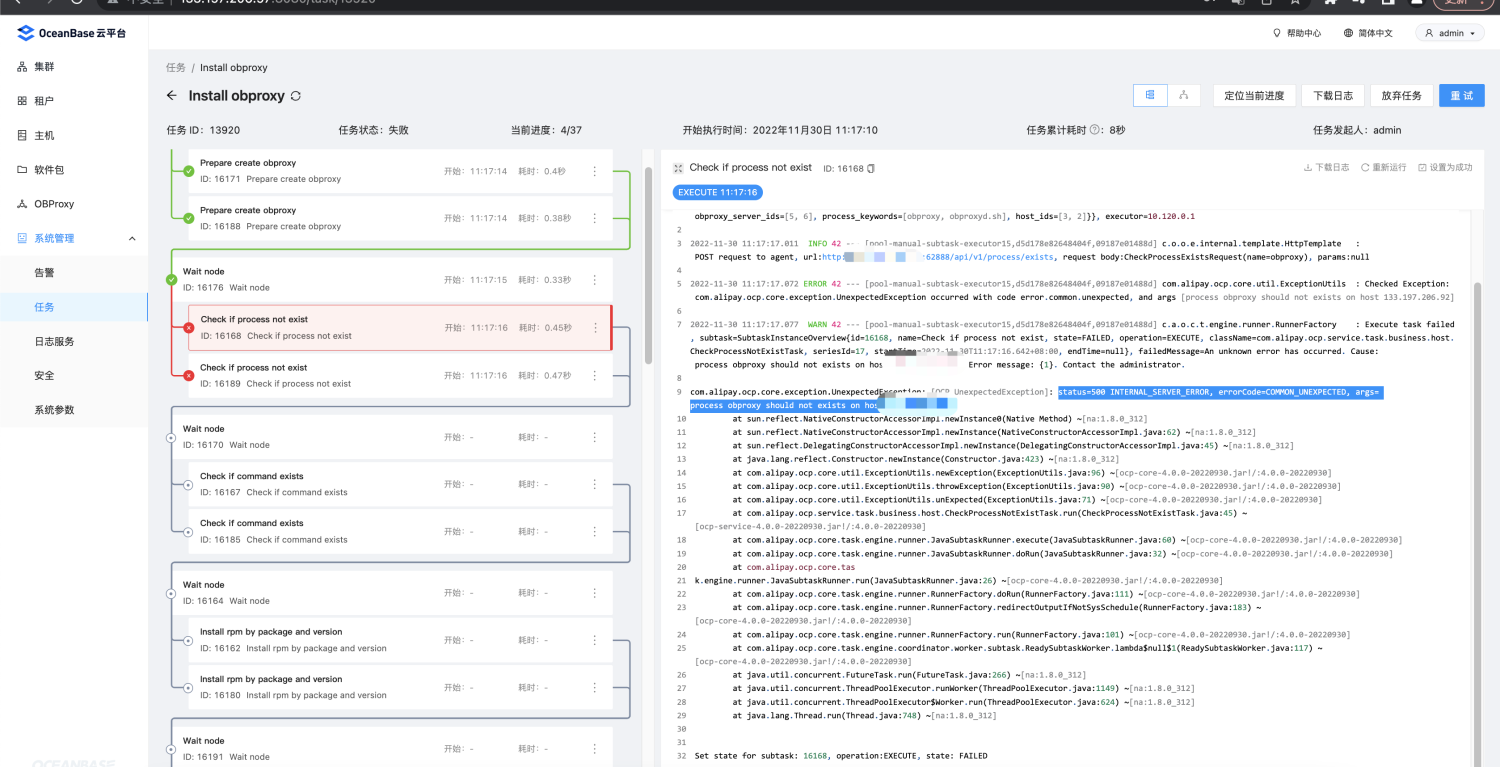Click the 任务 breadcrumb link

(176, 68)
